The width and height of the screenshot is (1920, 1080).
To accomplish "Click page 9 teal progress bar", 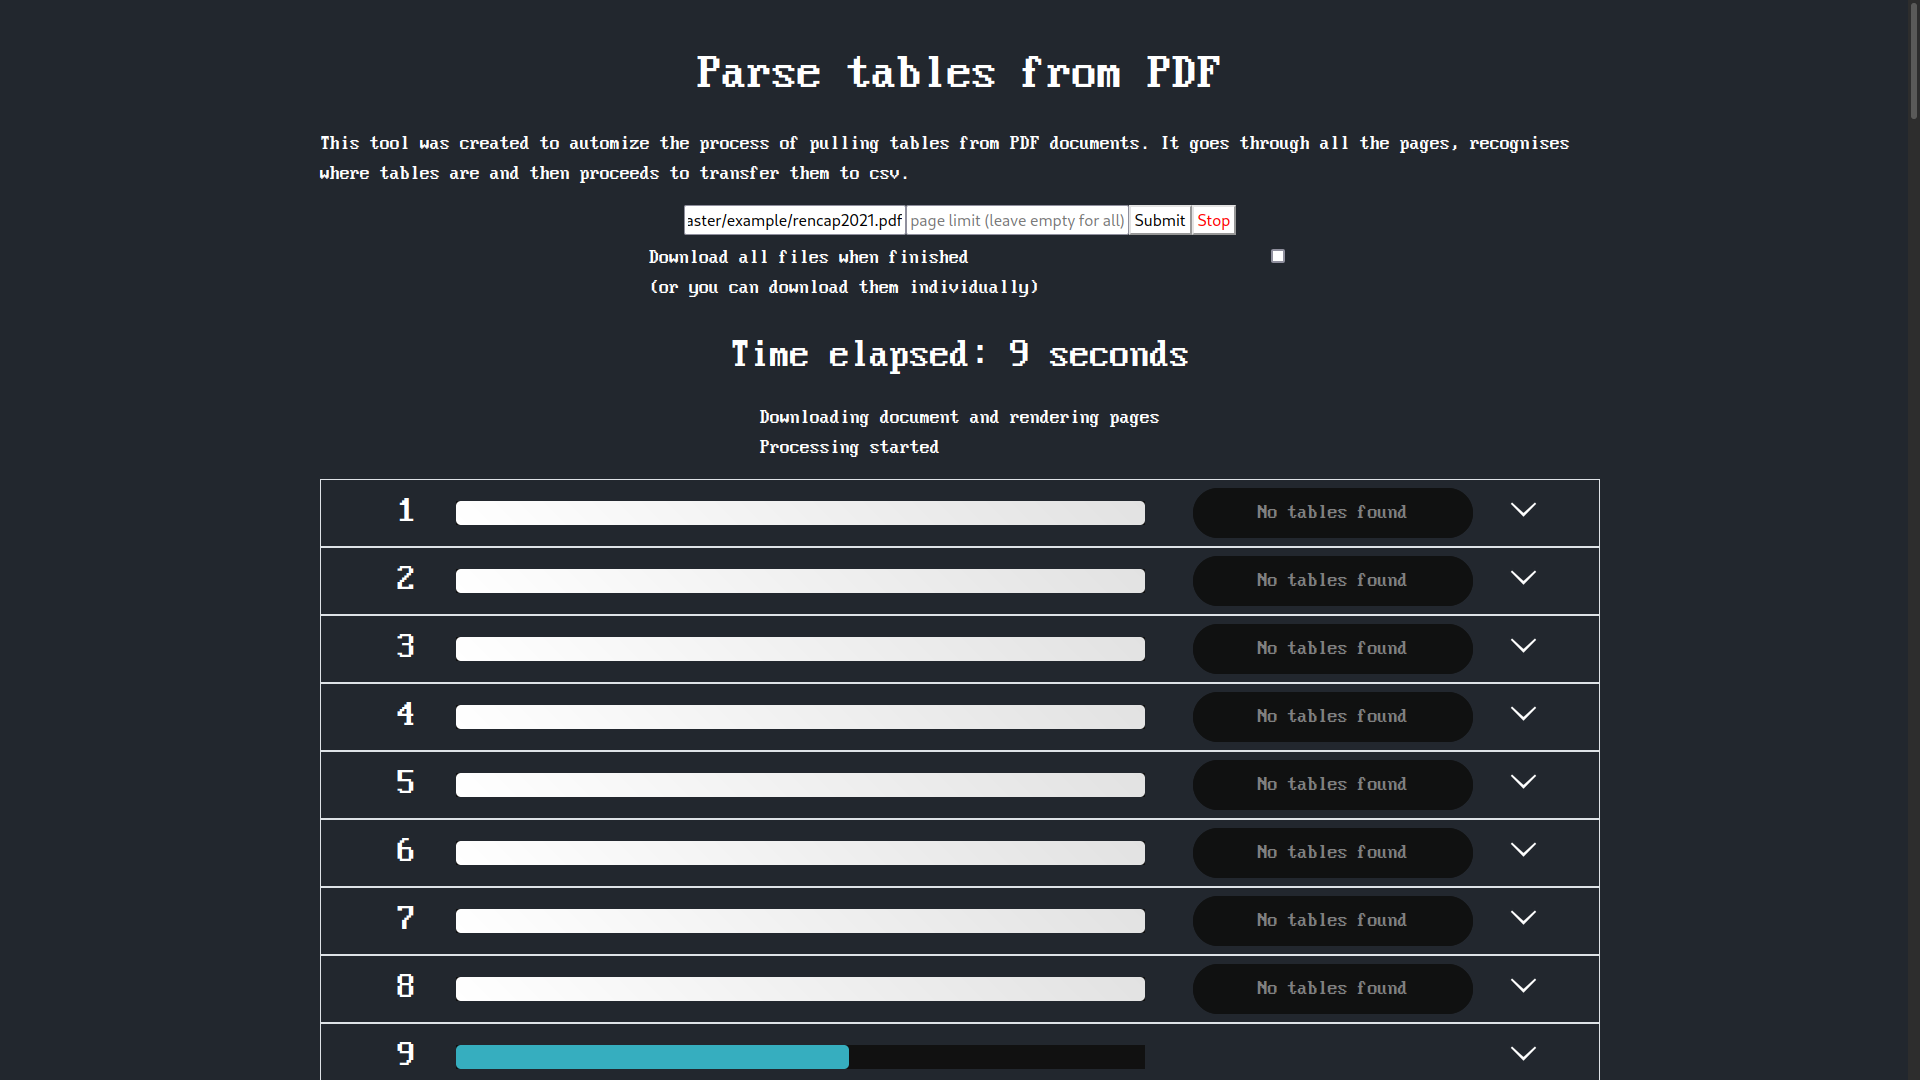I will click(x=652, y=1057).
